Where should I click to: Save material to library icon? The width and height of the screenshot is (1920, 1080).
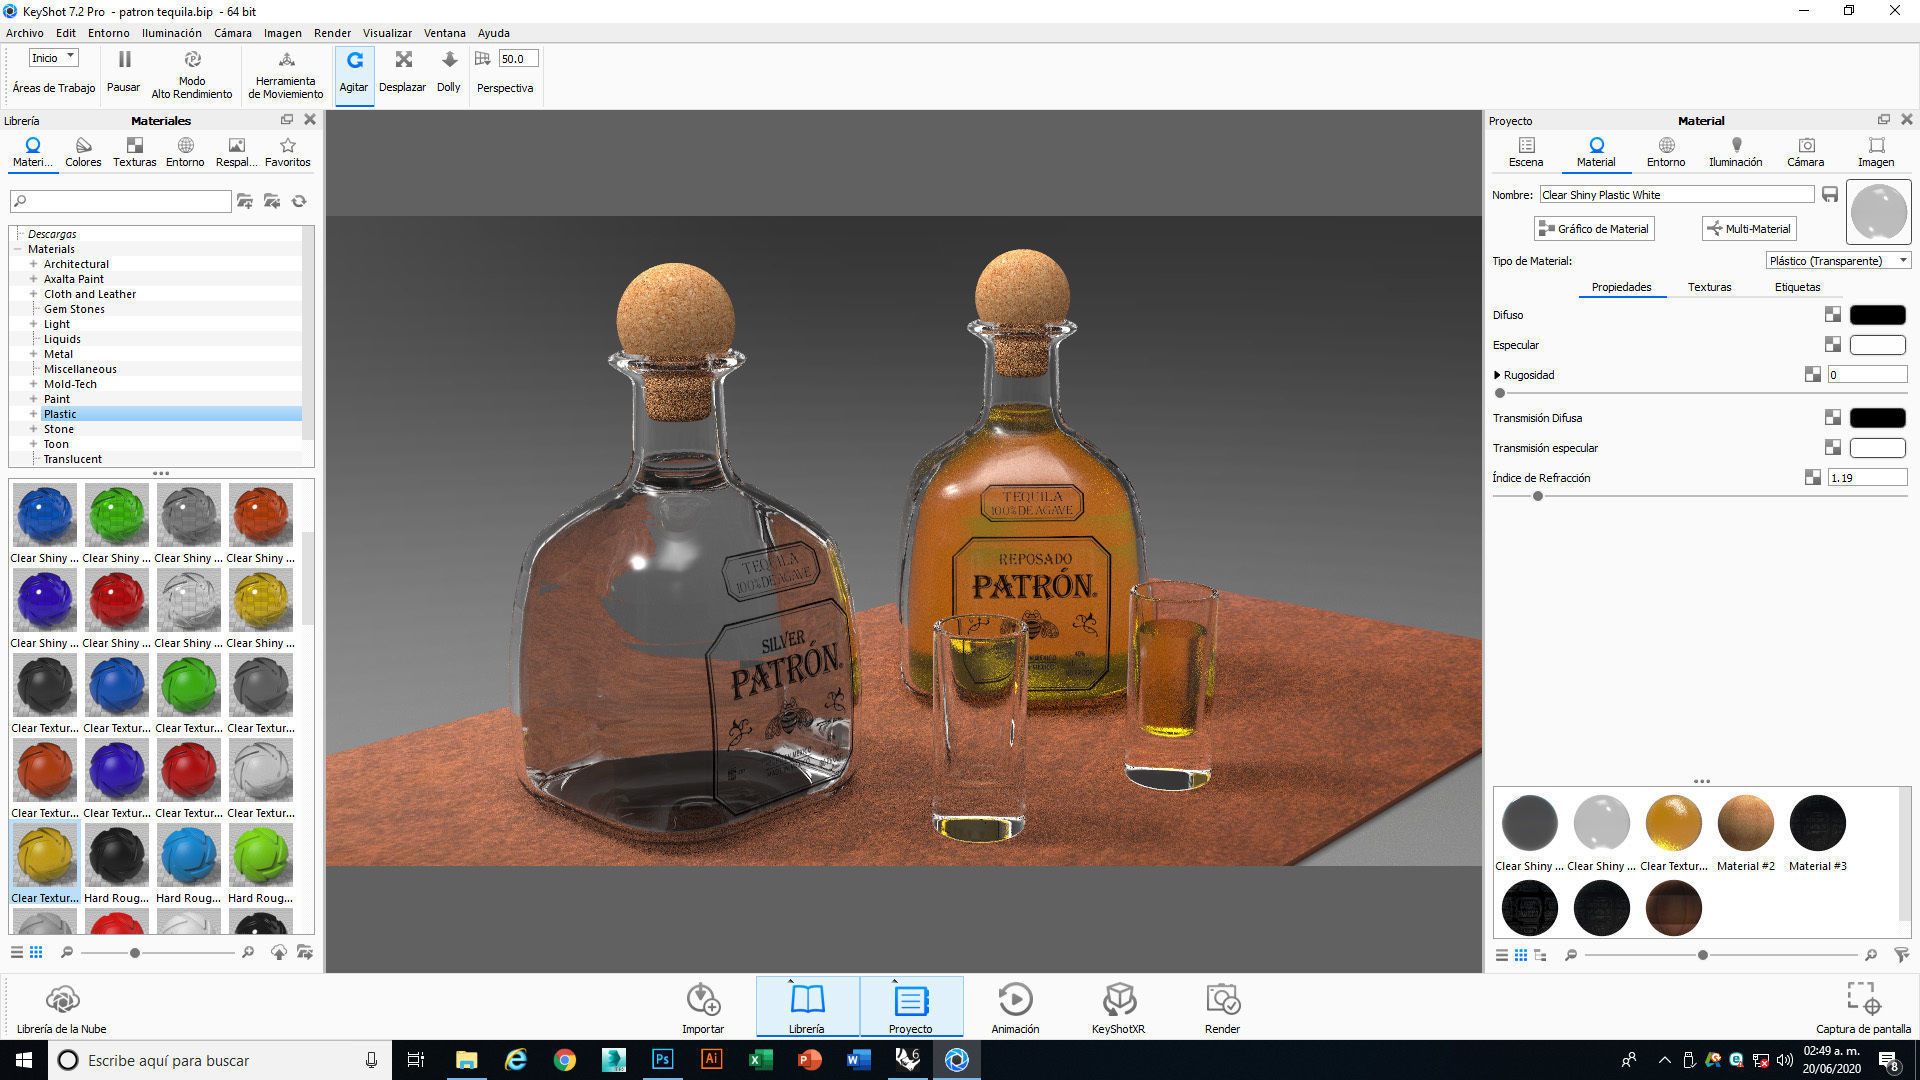click(1830, 194)
